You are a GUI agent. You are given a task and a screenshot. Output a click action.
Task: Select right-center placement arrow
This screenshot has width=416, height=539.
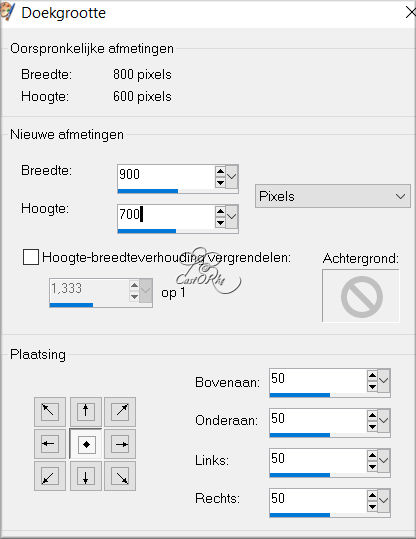[x=120, y=444]
